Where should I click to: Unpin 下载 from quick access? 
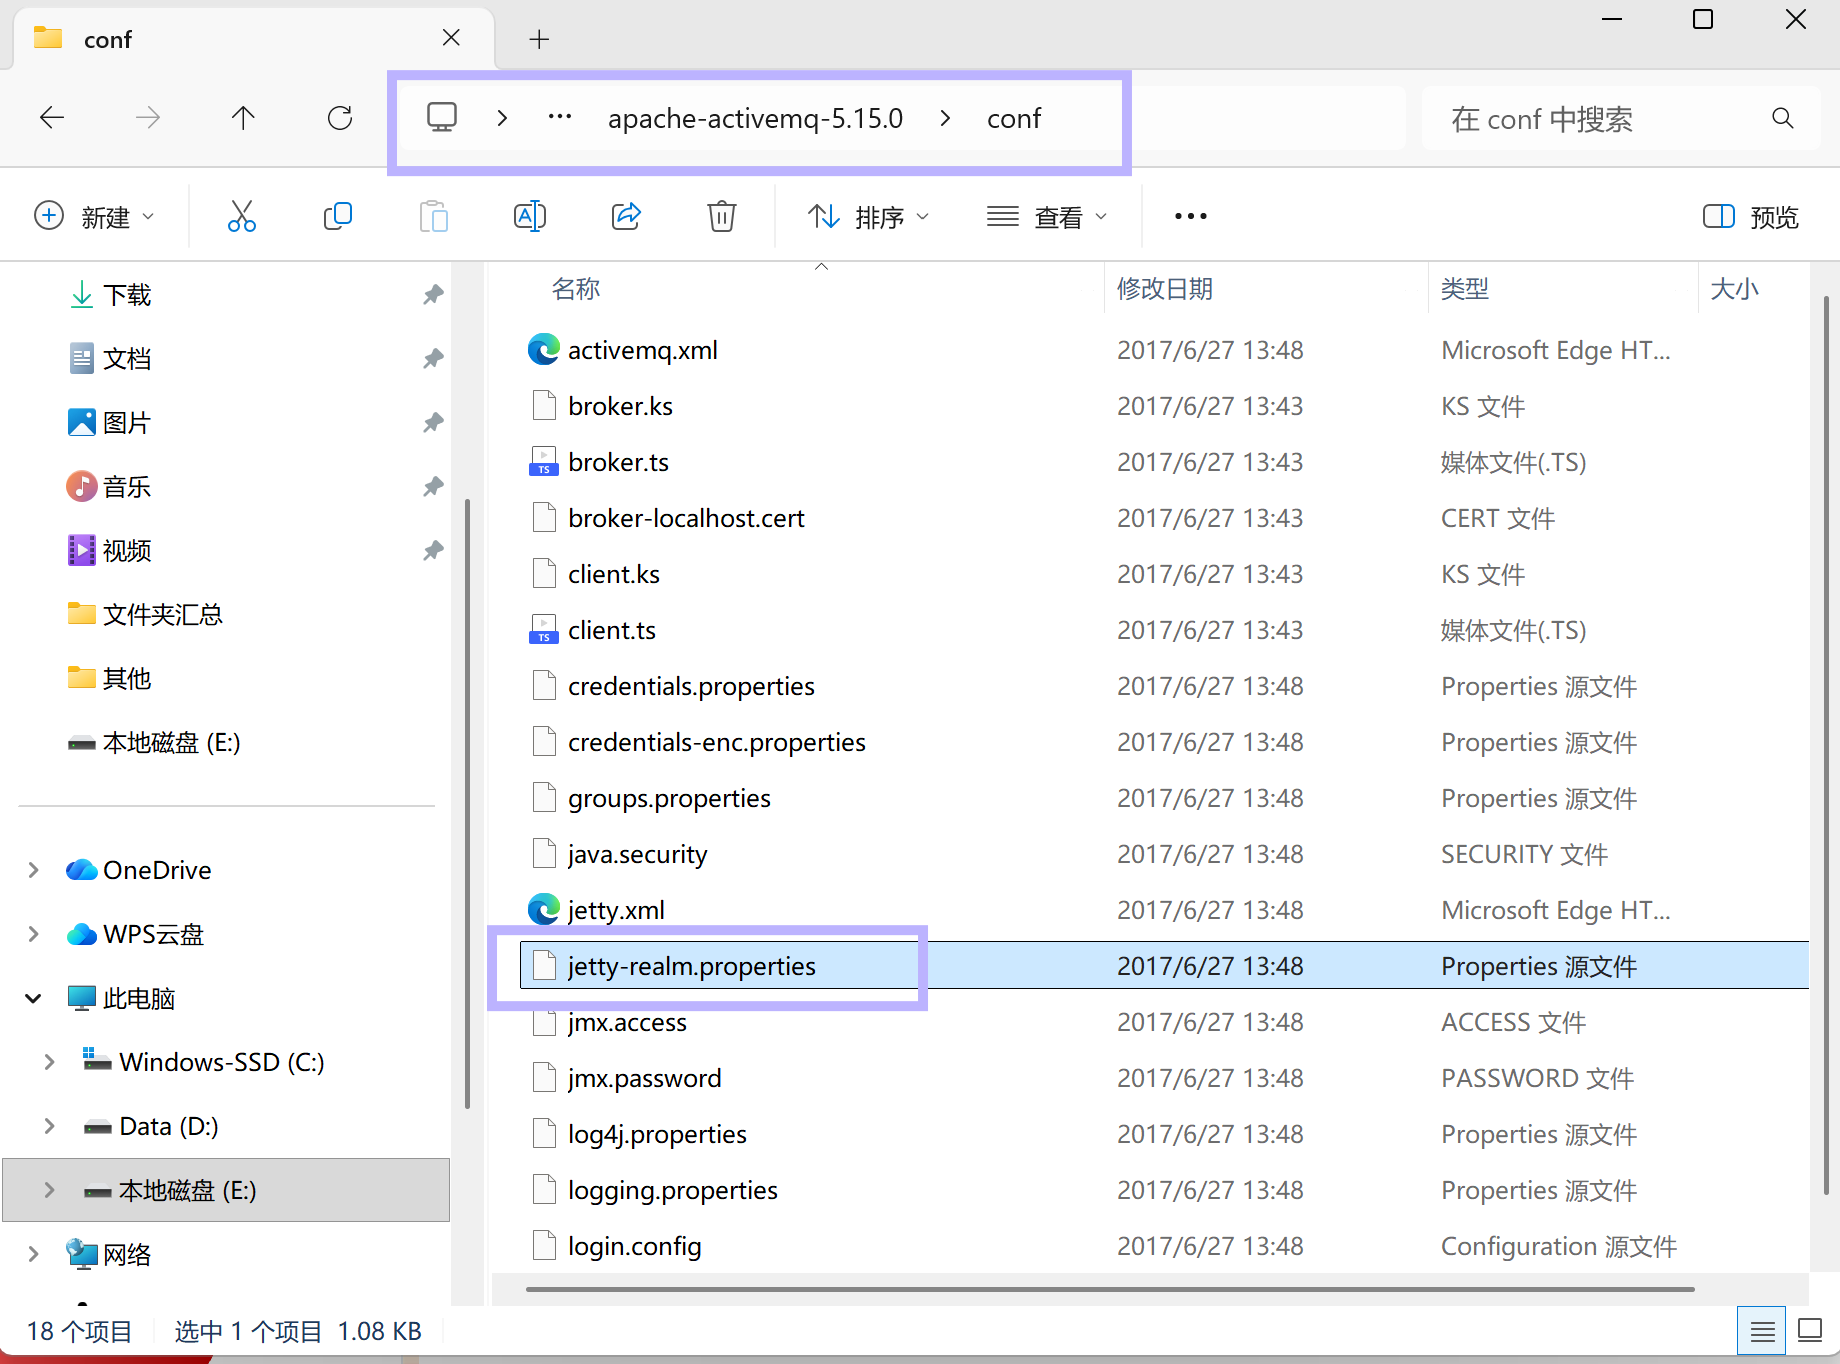432,295
